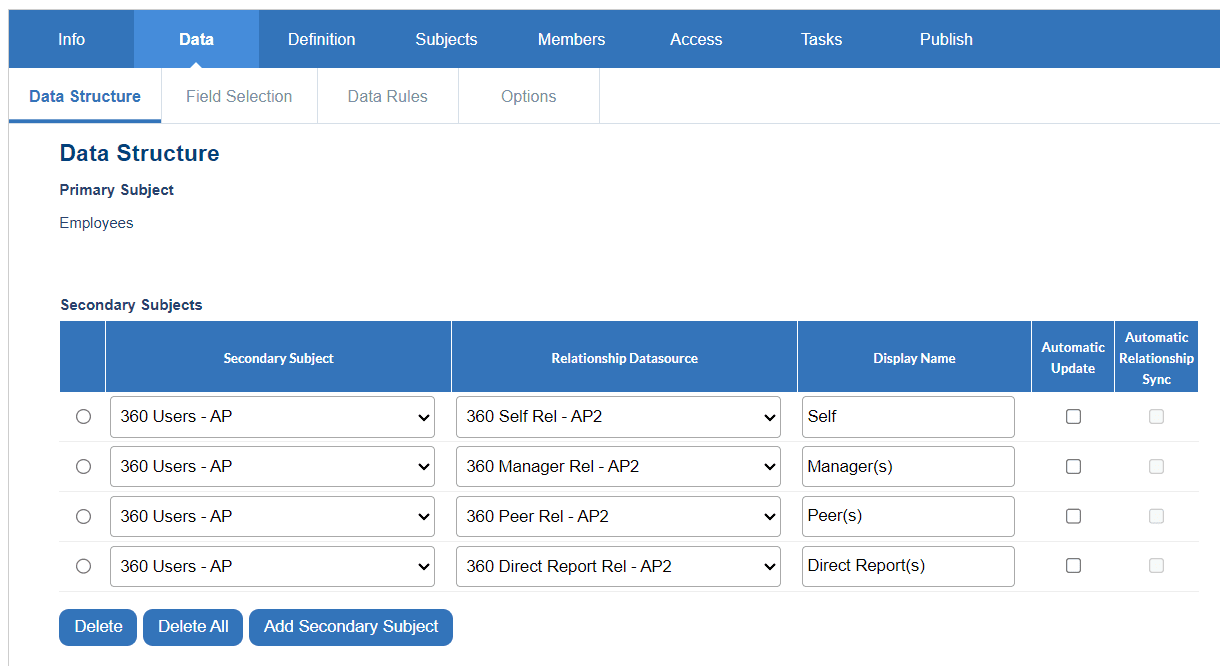Viewport: 1220px width, 666px height.
Task: Select the radio button for Peer(s) row
Action: click(84, 517)
